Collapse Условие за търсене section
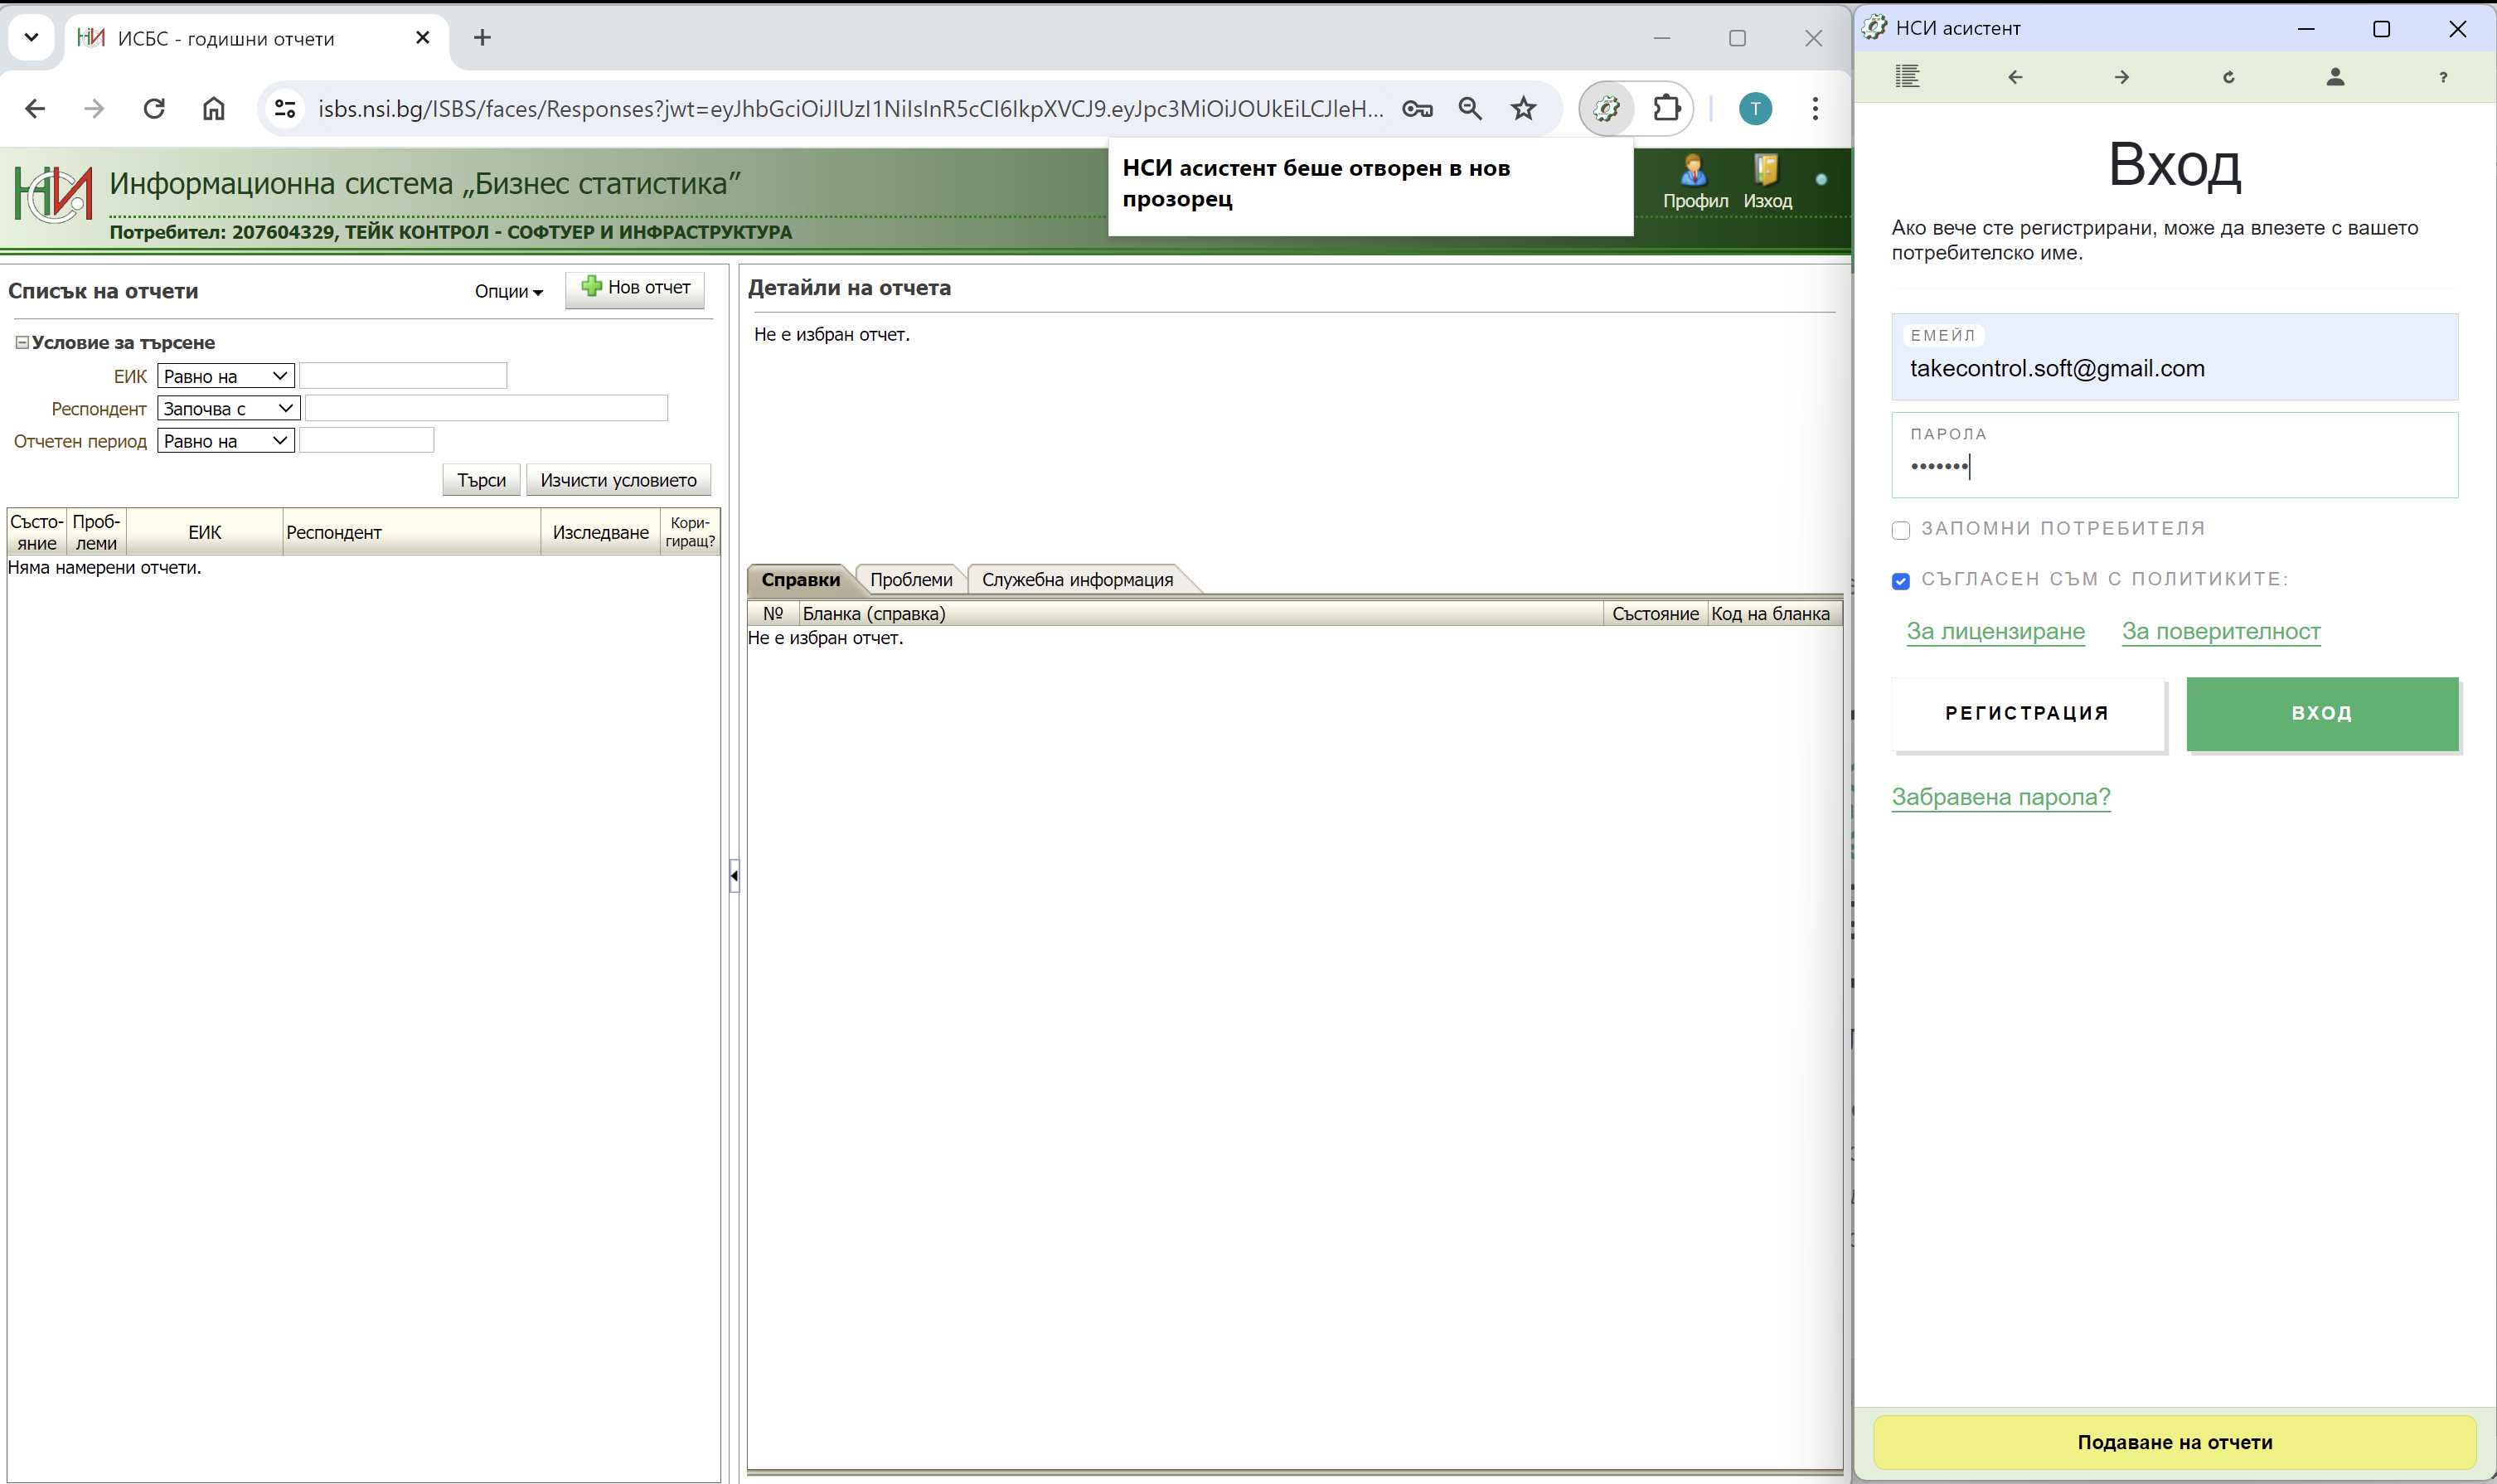This screenshot has width=2497, height=1484. point(21,342)
